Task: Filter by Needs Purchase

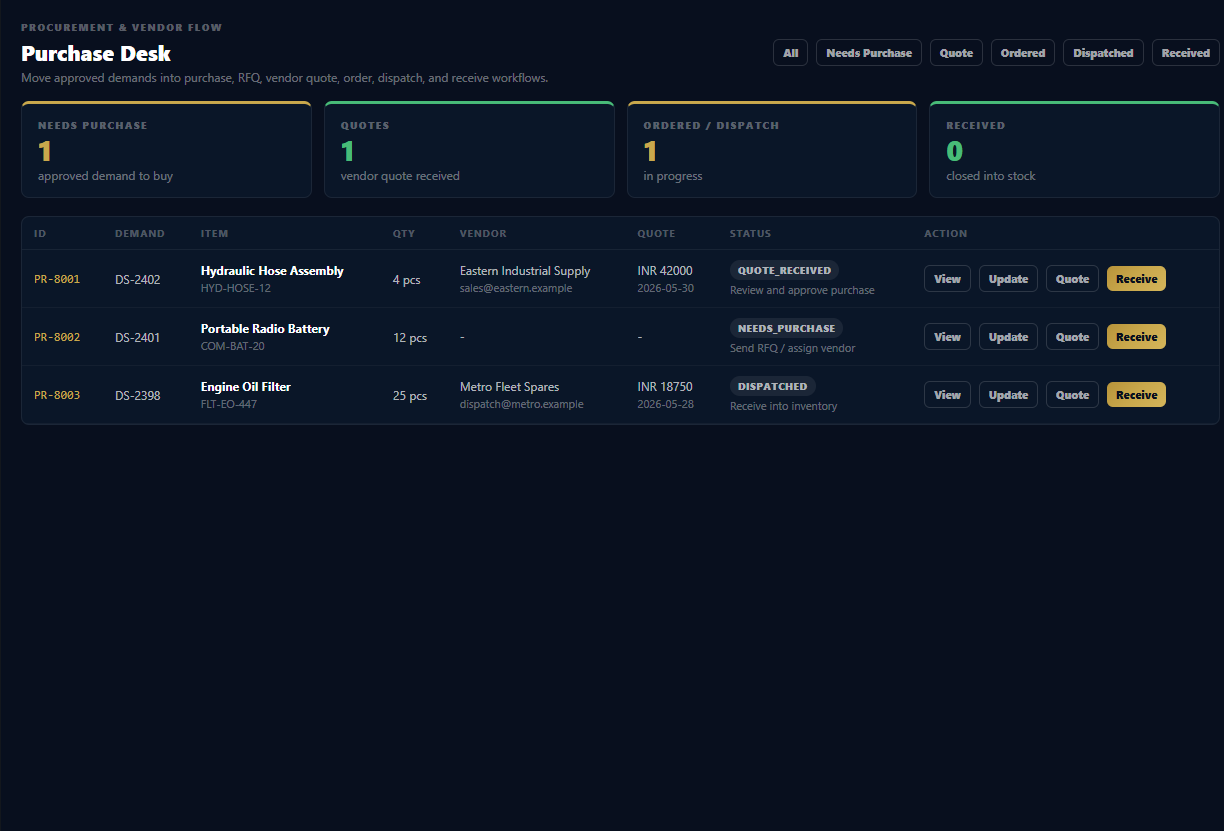Action: [x=869, y=53]
